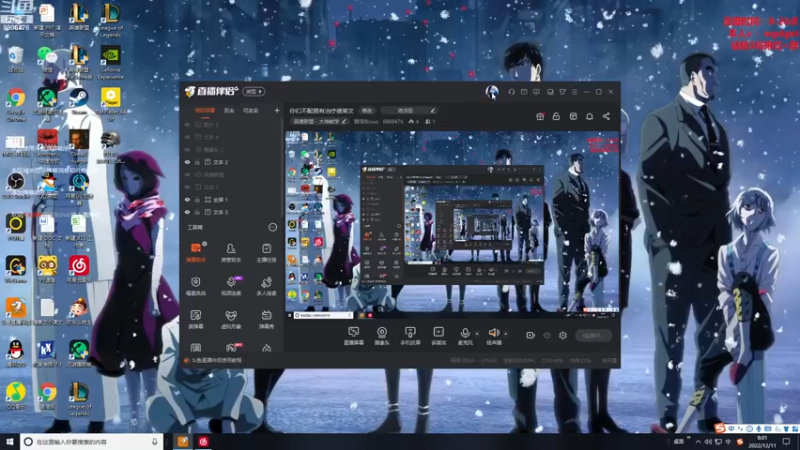Add 多媒体 multimedia source
Image resolution: width=800 pixels, height=450 pixels.
click(439, 336)
